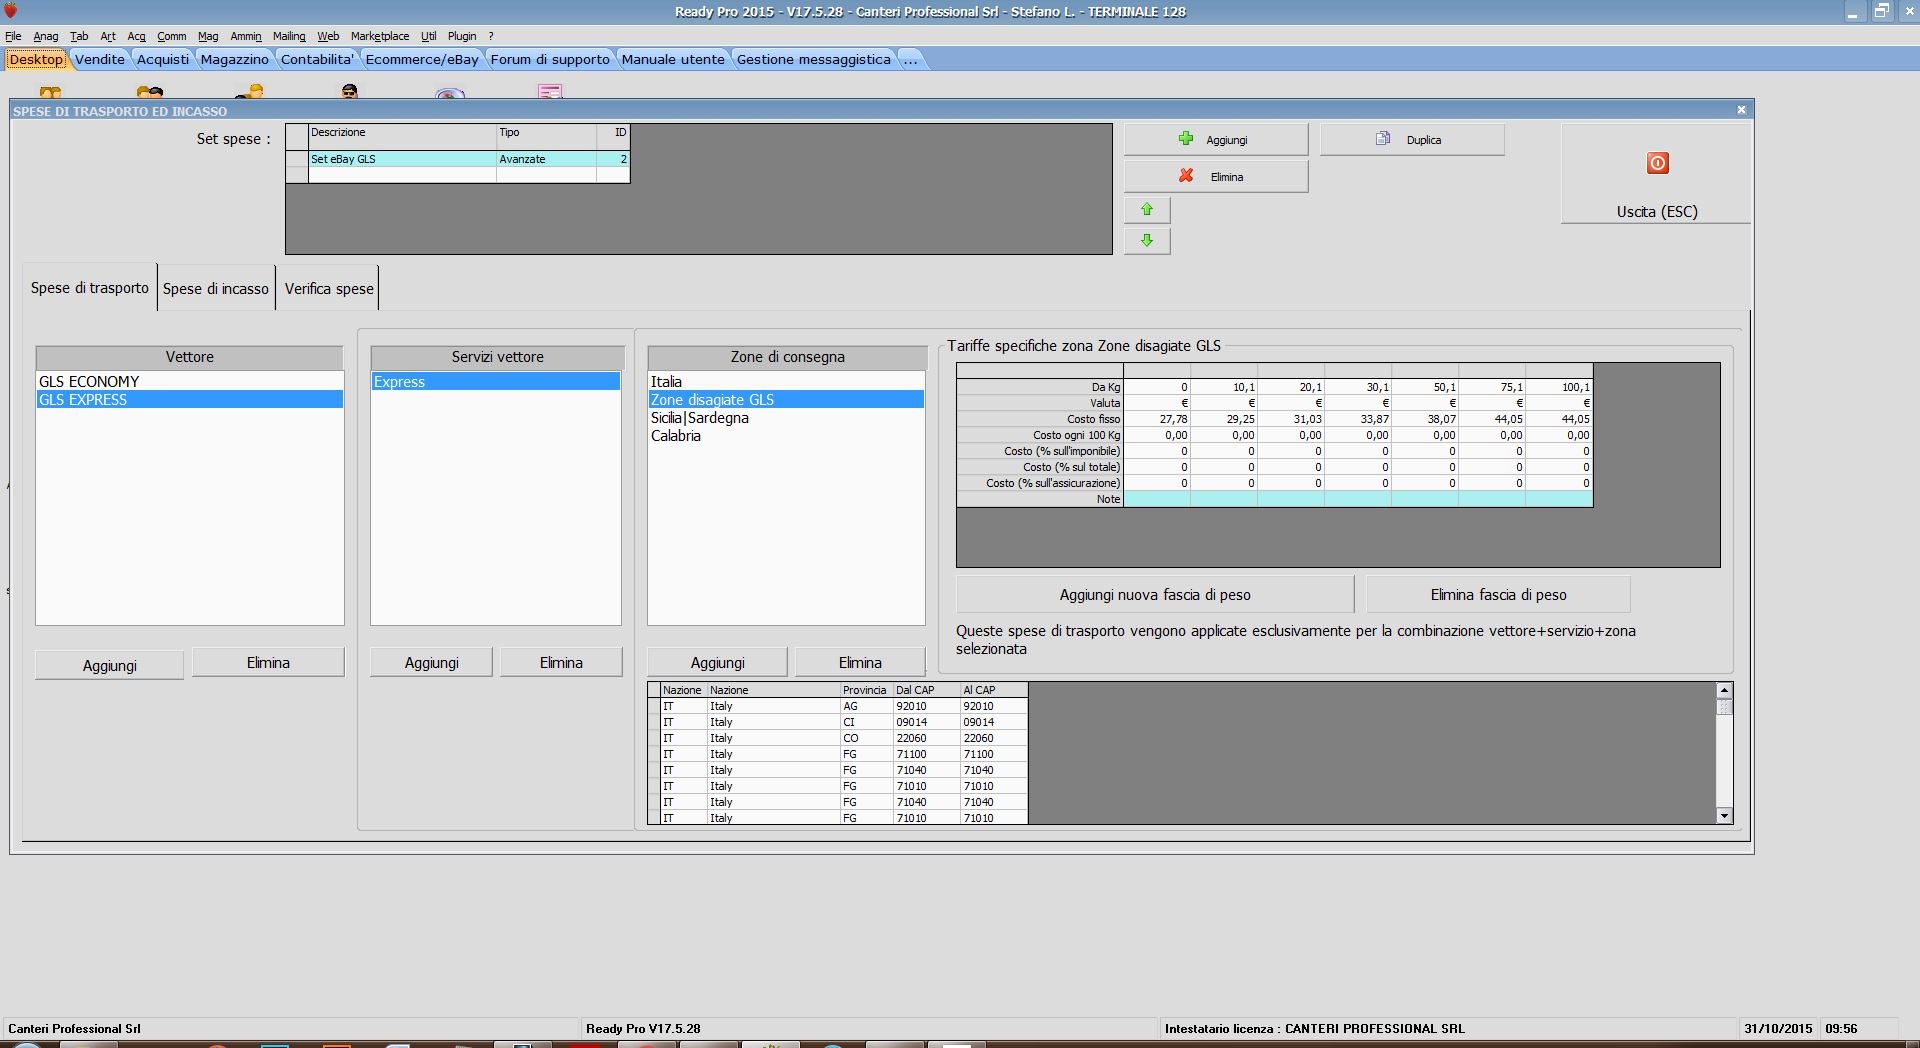The width and height of the screenshot is (1920, 1048).
Task: Click the Note cell of first weight band
Action: pyautogui.click(x=1156, y=499)
